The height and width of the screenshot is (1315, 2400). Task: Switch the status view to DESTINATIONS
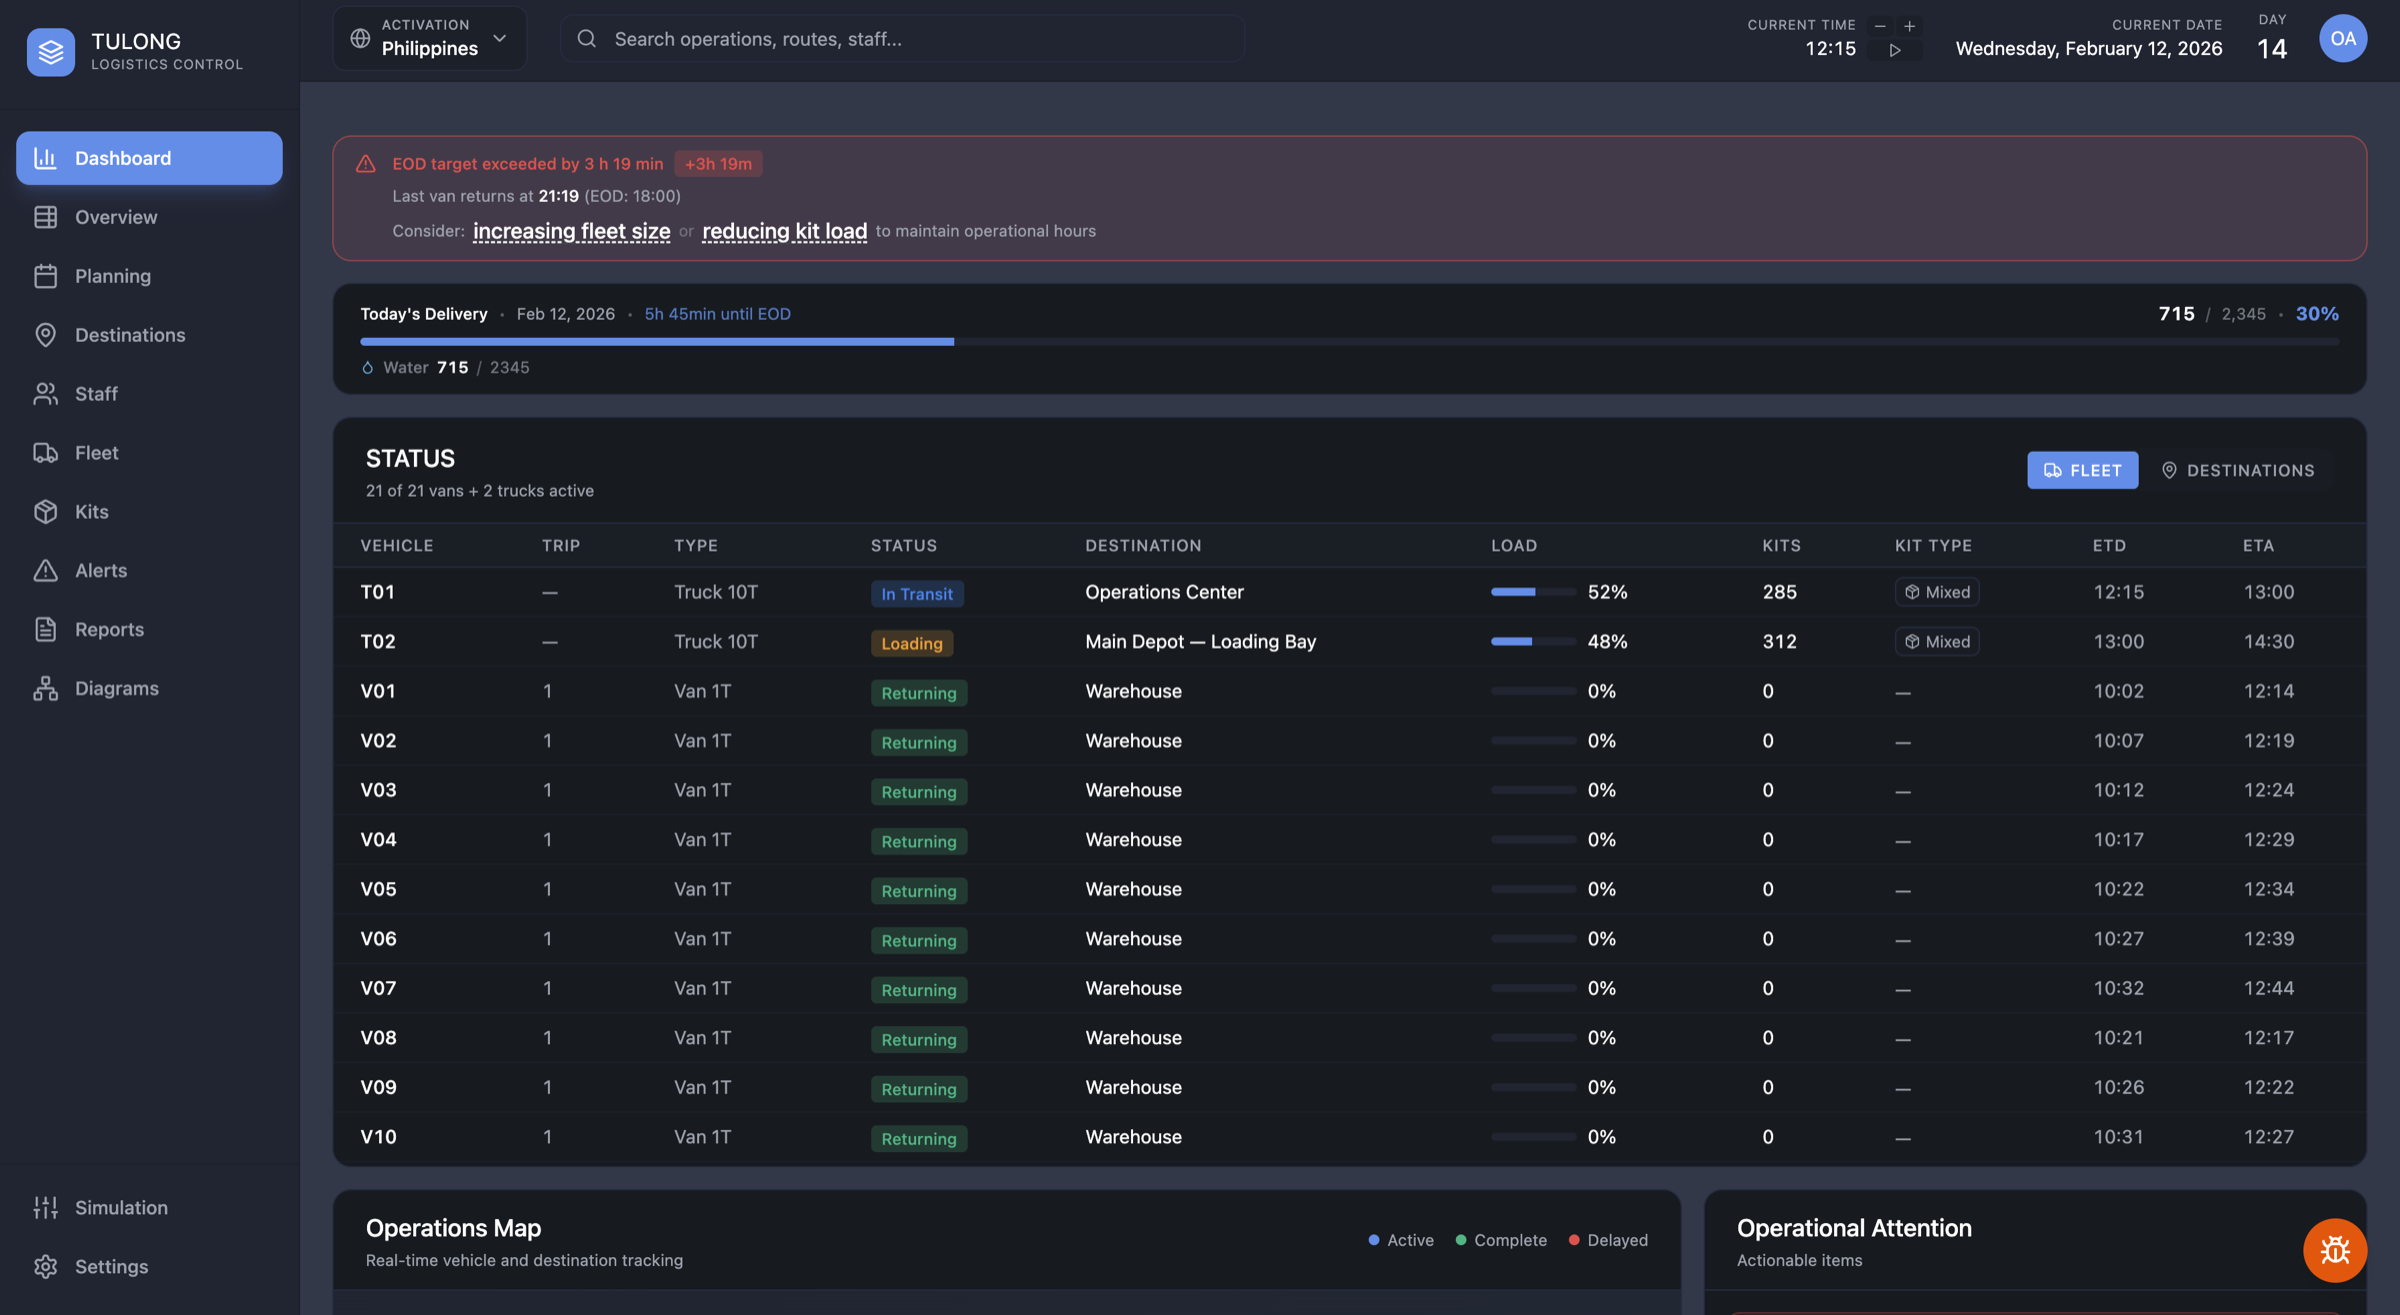click(2240, 470)
